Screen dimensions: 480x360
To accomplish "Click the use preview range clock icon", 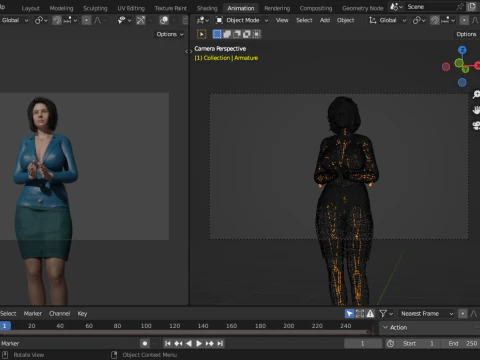I will [x=390, y=343].
